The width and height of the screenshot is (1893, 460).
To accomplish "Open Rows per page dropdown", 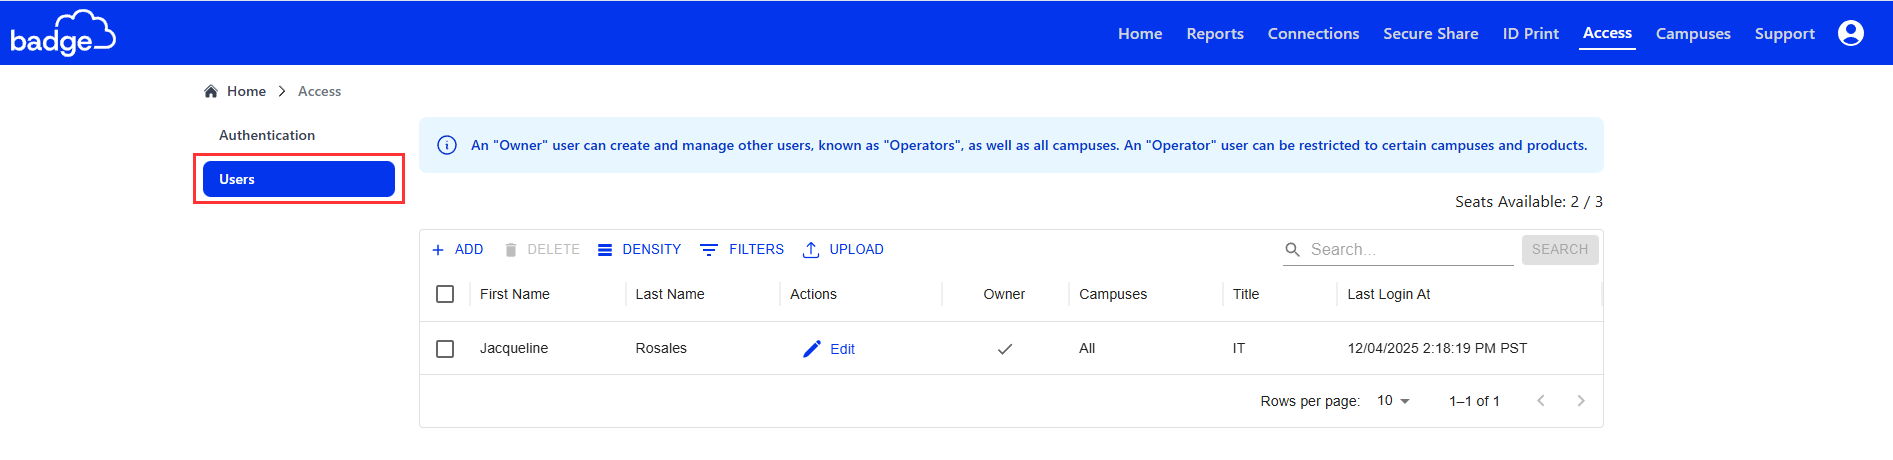I will pyautogui.click(x=1393, y=400).
